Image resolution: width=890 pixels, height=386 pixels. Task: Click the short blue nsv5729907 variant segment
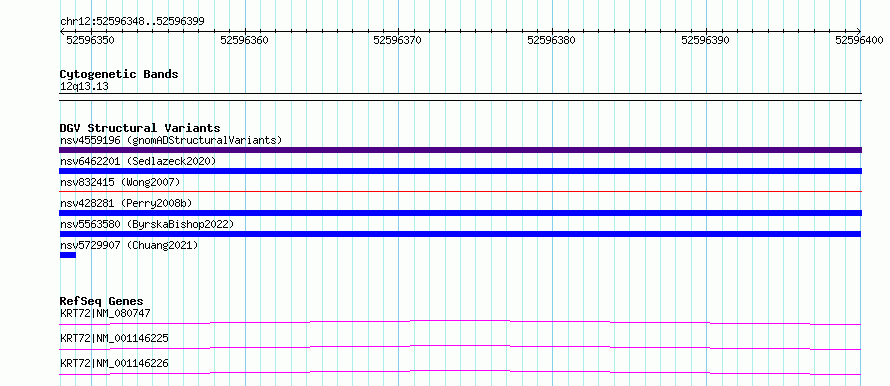pos(68,255)
